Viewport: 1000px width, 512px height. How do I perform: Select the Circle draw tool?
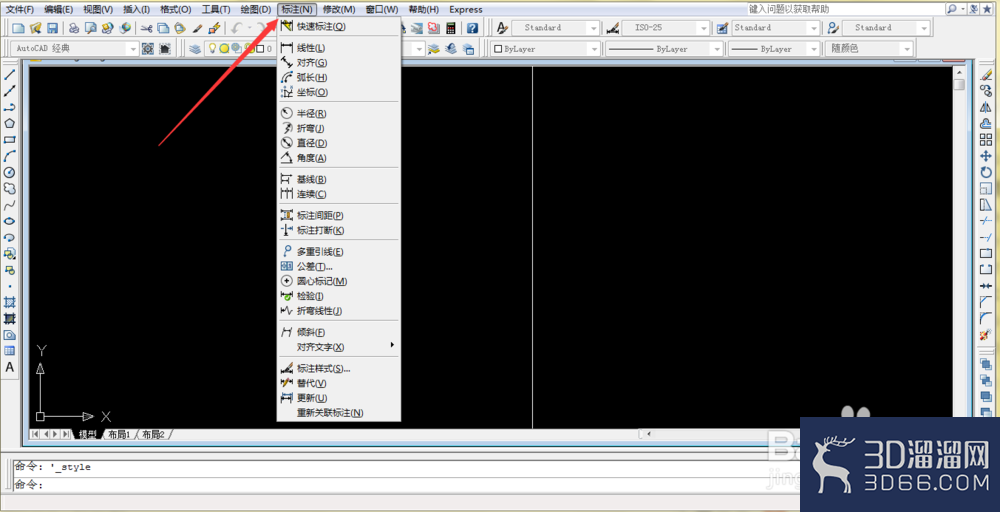click(x=10, y=172)
